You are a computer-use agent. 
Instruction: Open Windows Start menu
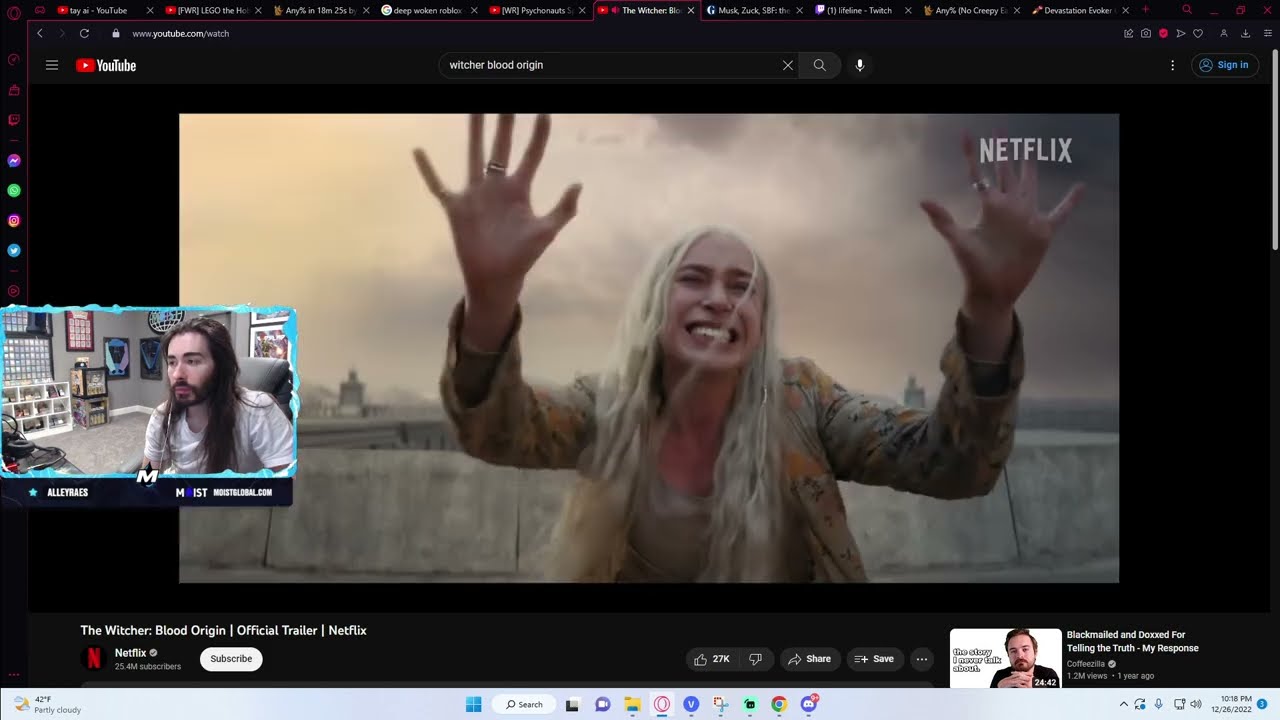pos(473,704)
